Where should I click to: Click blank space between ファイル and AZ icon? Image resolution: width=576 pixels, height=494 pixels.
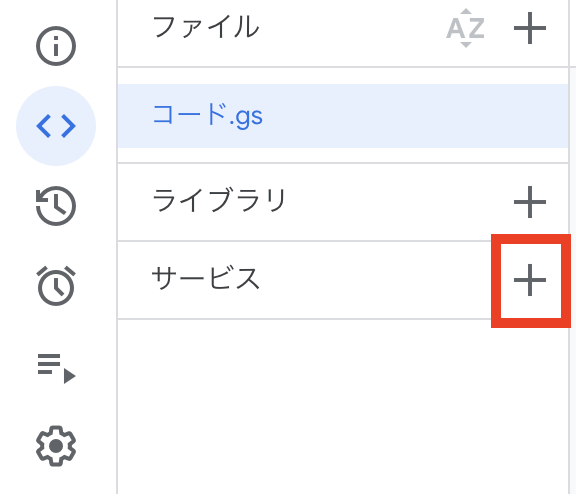[353, 28]
